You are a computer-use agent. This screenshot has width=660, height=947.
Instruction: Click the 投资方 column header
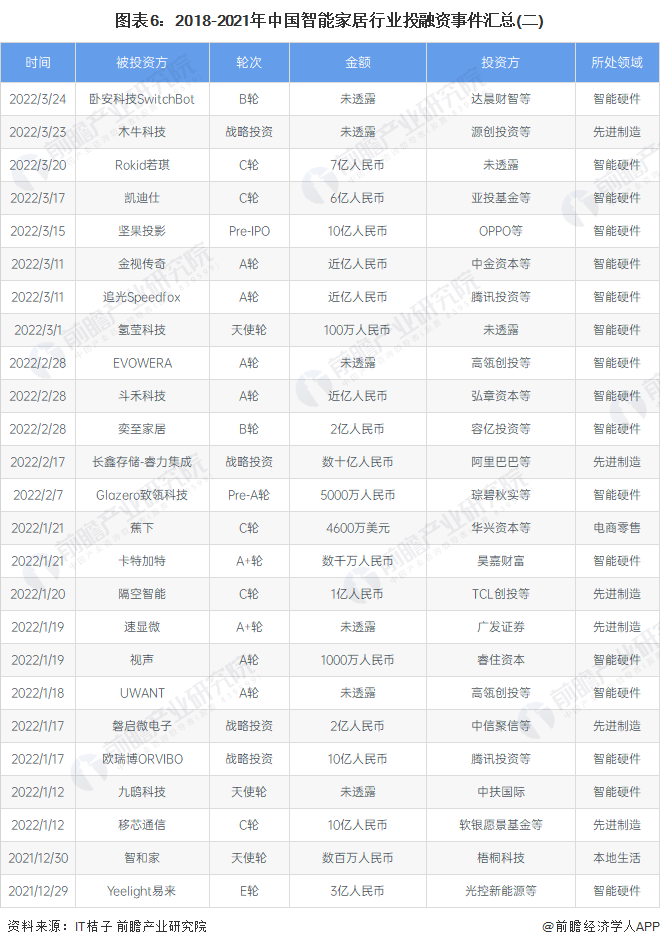[501, 62]
